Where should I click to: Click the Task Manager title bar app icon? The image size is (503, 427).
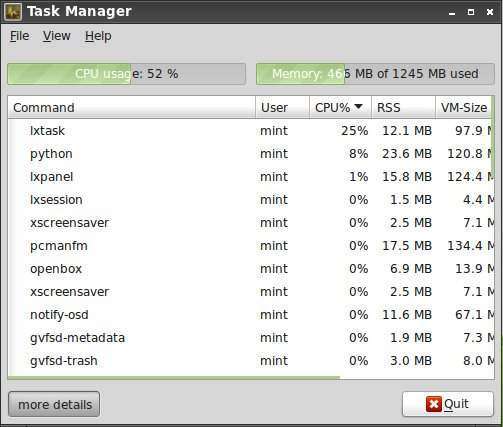click(x=13, y=12)
